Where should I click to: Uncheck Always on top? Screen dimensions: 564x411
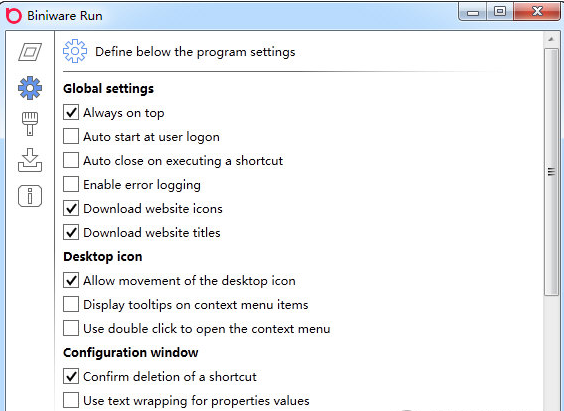pos(71,113)
